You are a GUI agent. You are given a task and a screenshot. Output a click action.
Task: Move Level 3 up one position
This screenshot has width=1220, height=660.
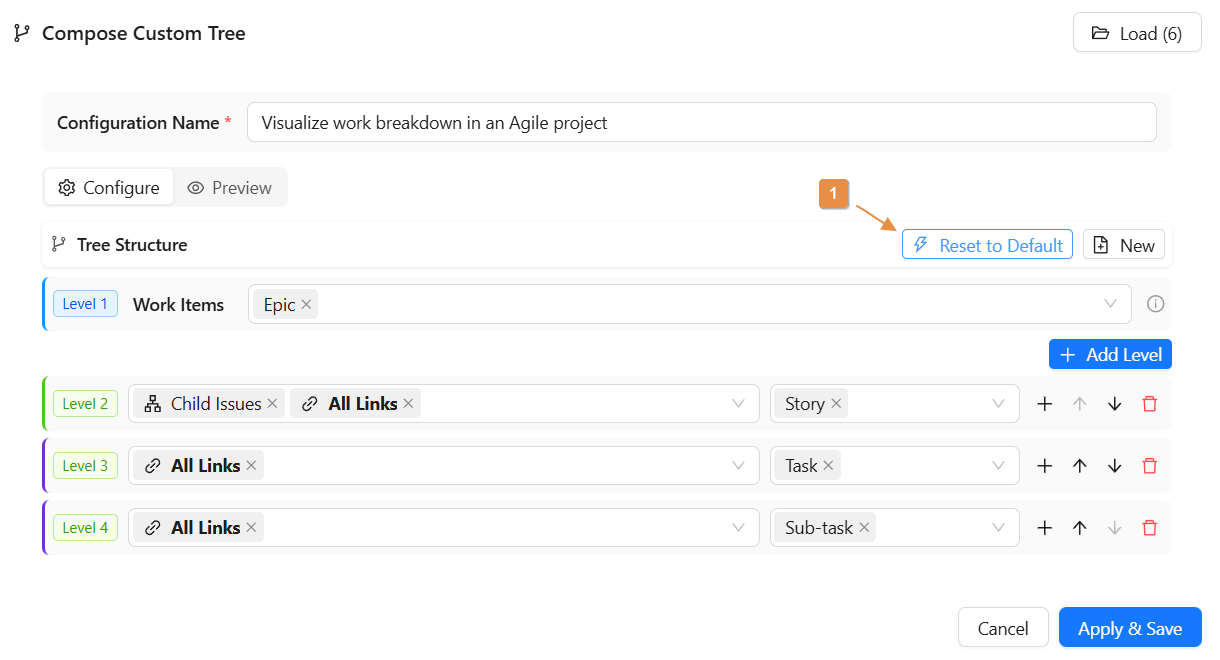[1080, 466]
